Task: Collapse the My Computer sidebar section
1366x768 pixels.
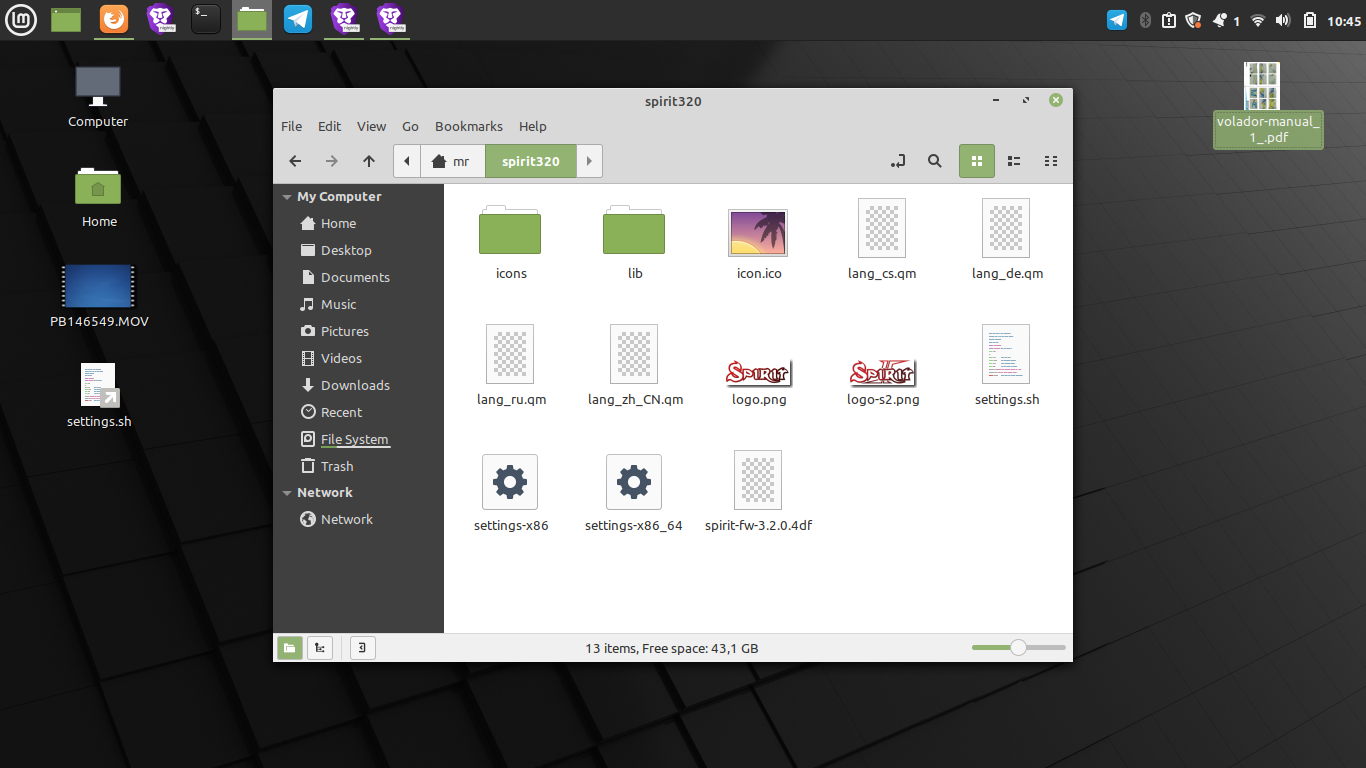Action: pyautogui.click(x=287, y=197)
